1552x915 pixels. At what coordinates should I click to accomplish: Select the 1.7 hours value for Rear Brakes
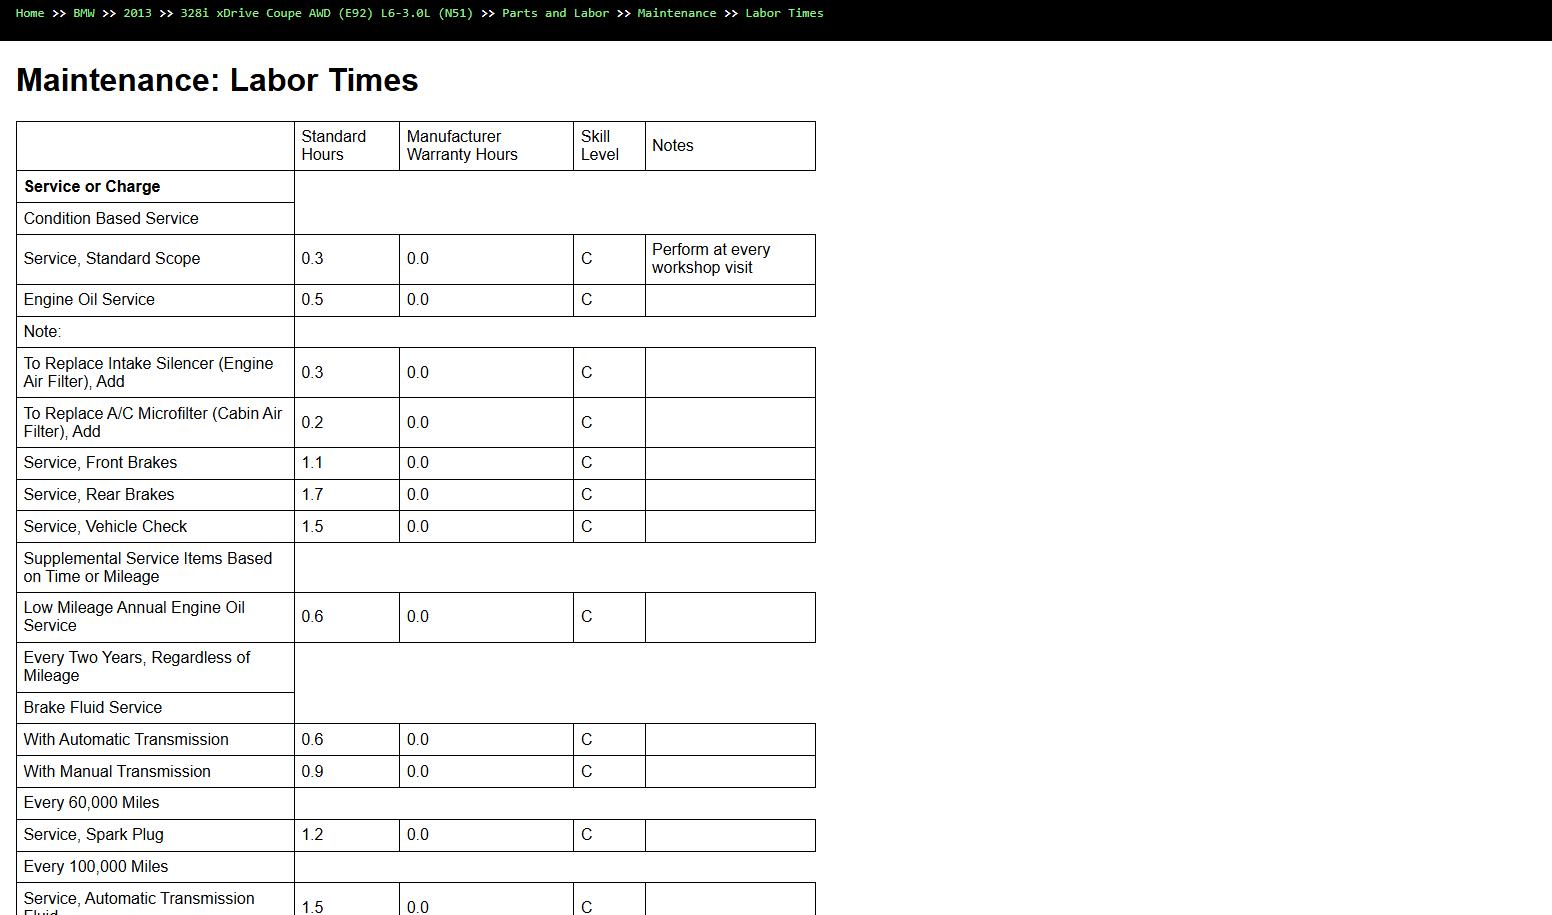click(x=312, y=495)
